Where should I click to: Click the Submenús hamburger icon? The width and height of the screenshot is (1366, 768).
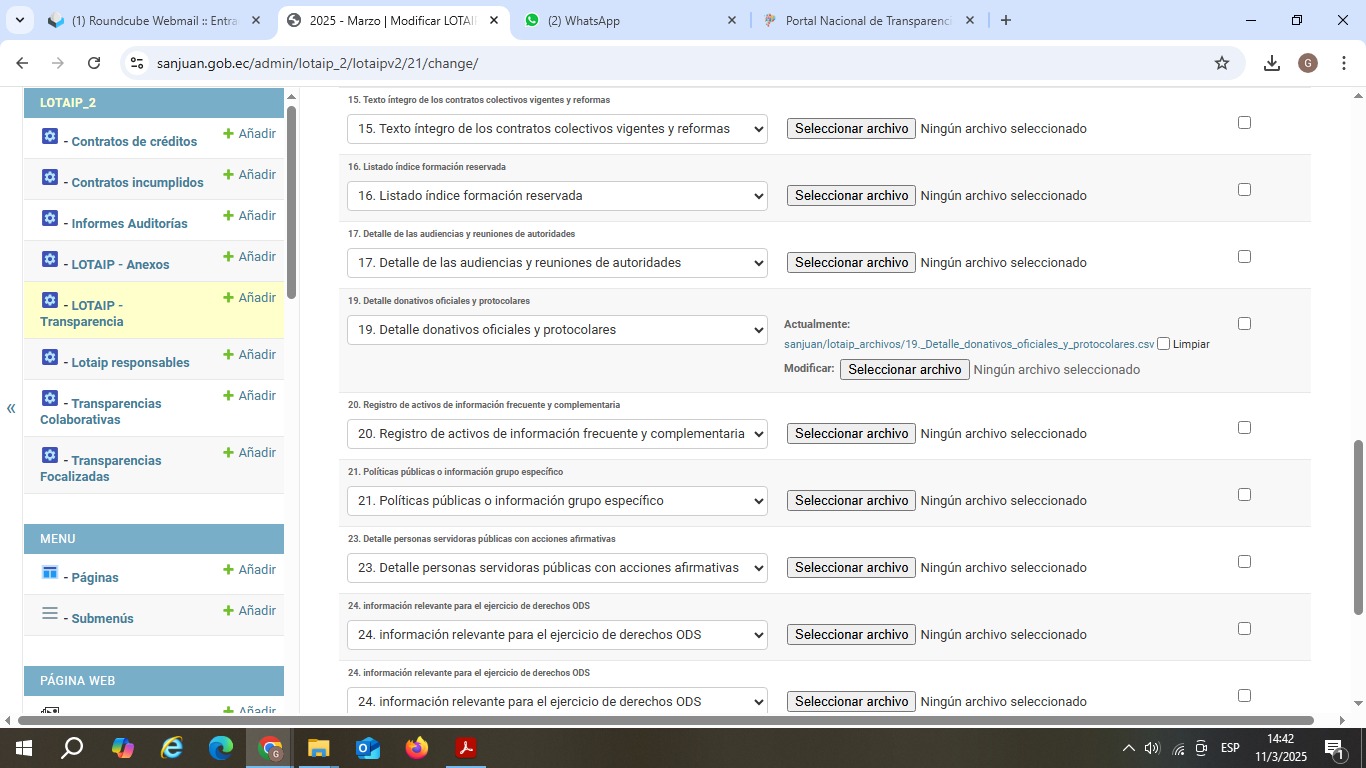[x=50, y=613]
